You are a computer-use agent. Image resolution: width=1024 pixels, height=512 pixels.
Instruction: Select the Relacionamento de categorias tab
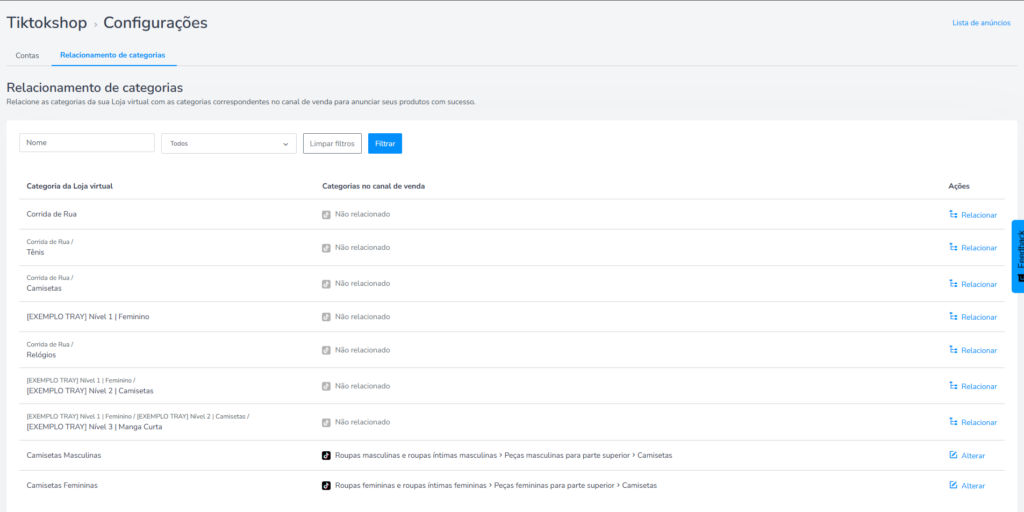click(x=112, y=55)
